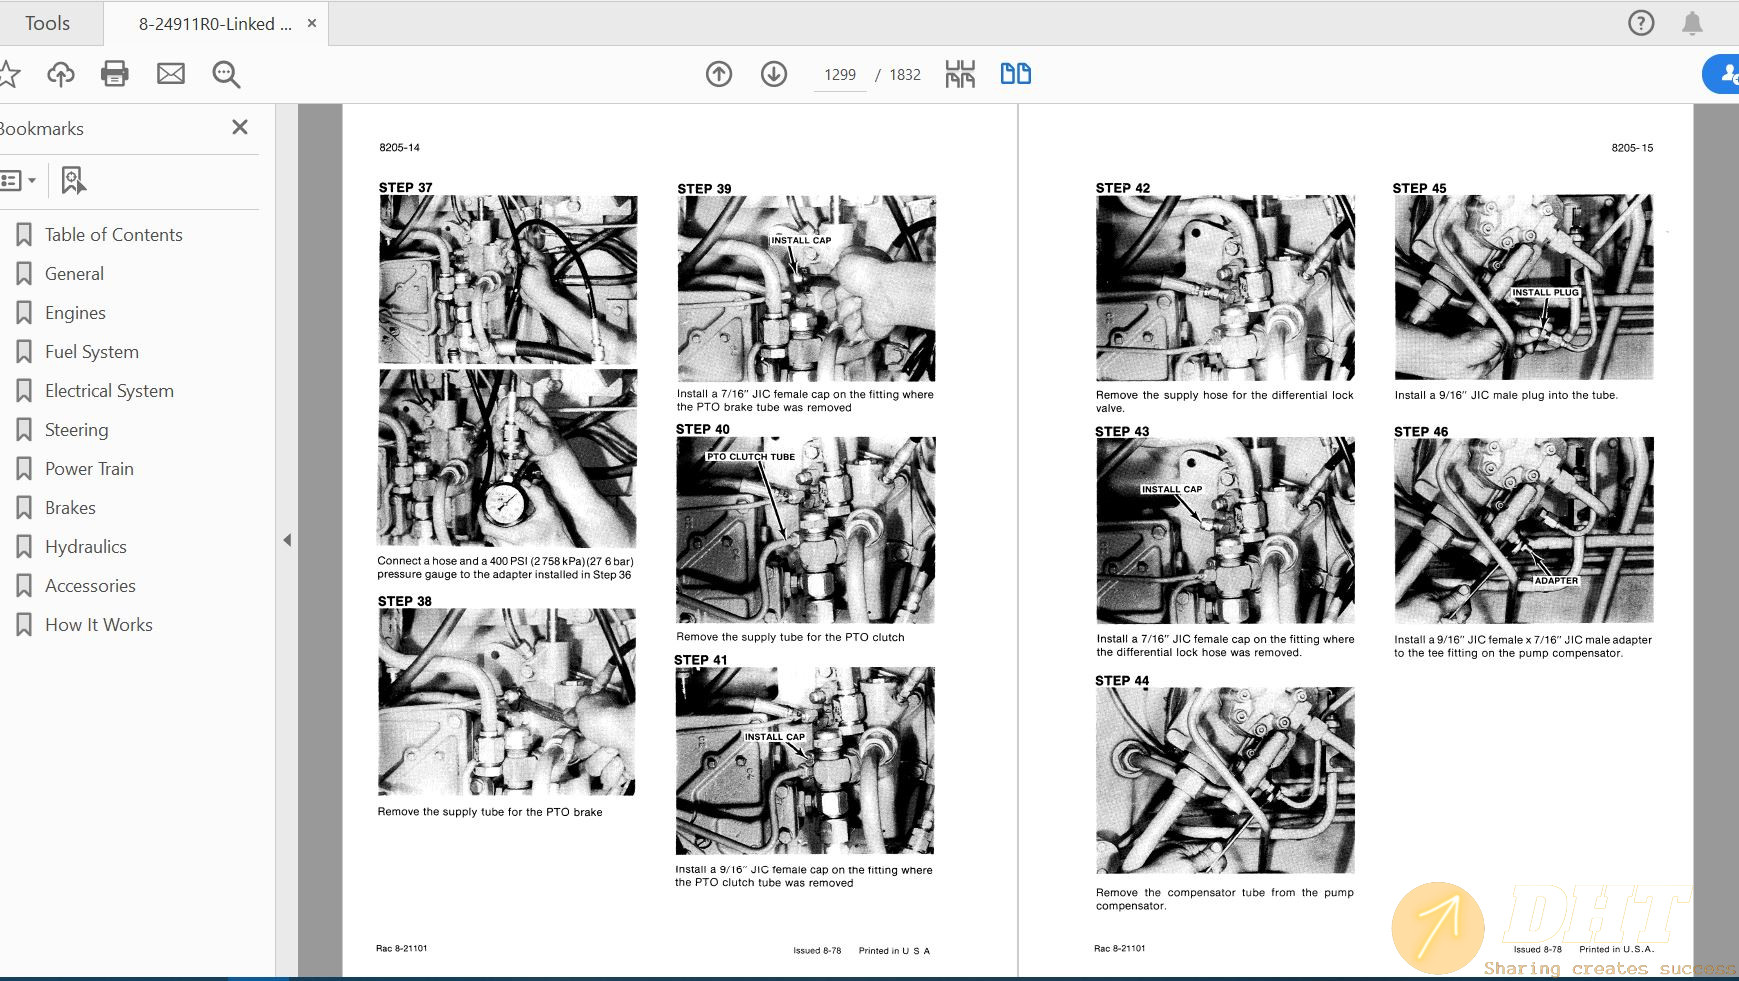
Task: Switch to the Tools tab
Action: pyautogui.click(x=47, y=23)
